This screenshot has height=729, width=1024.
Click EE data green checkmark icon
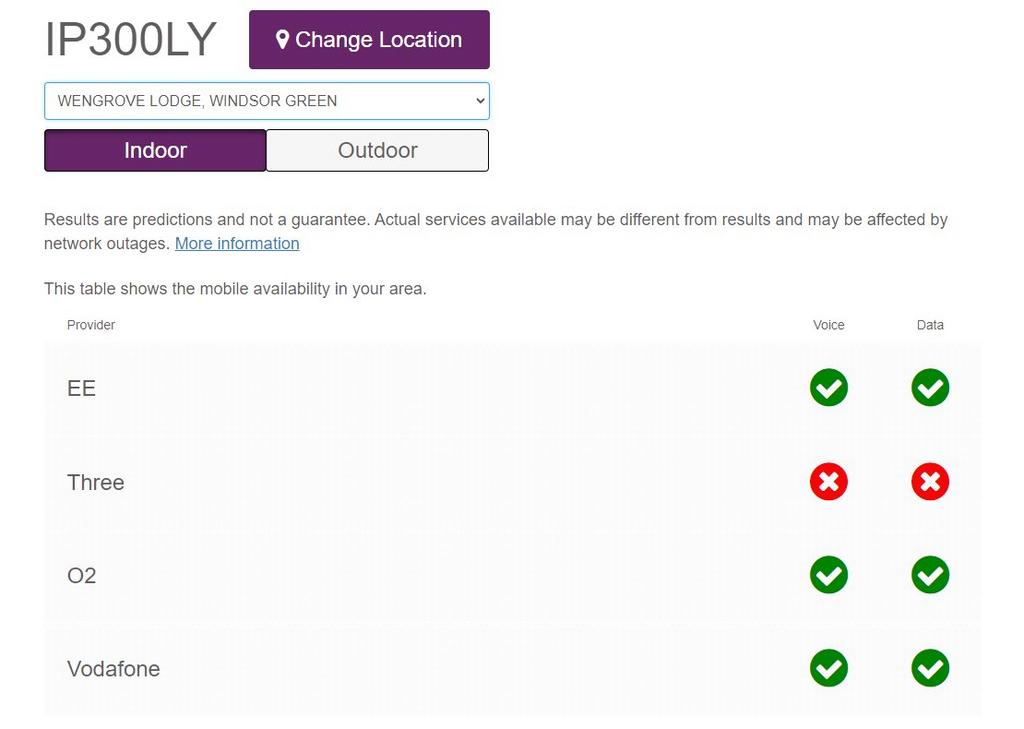(x=930, y=387)
